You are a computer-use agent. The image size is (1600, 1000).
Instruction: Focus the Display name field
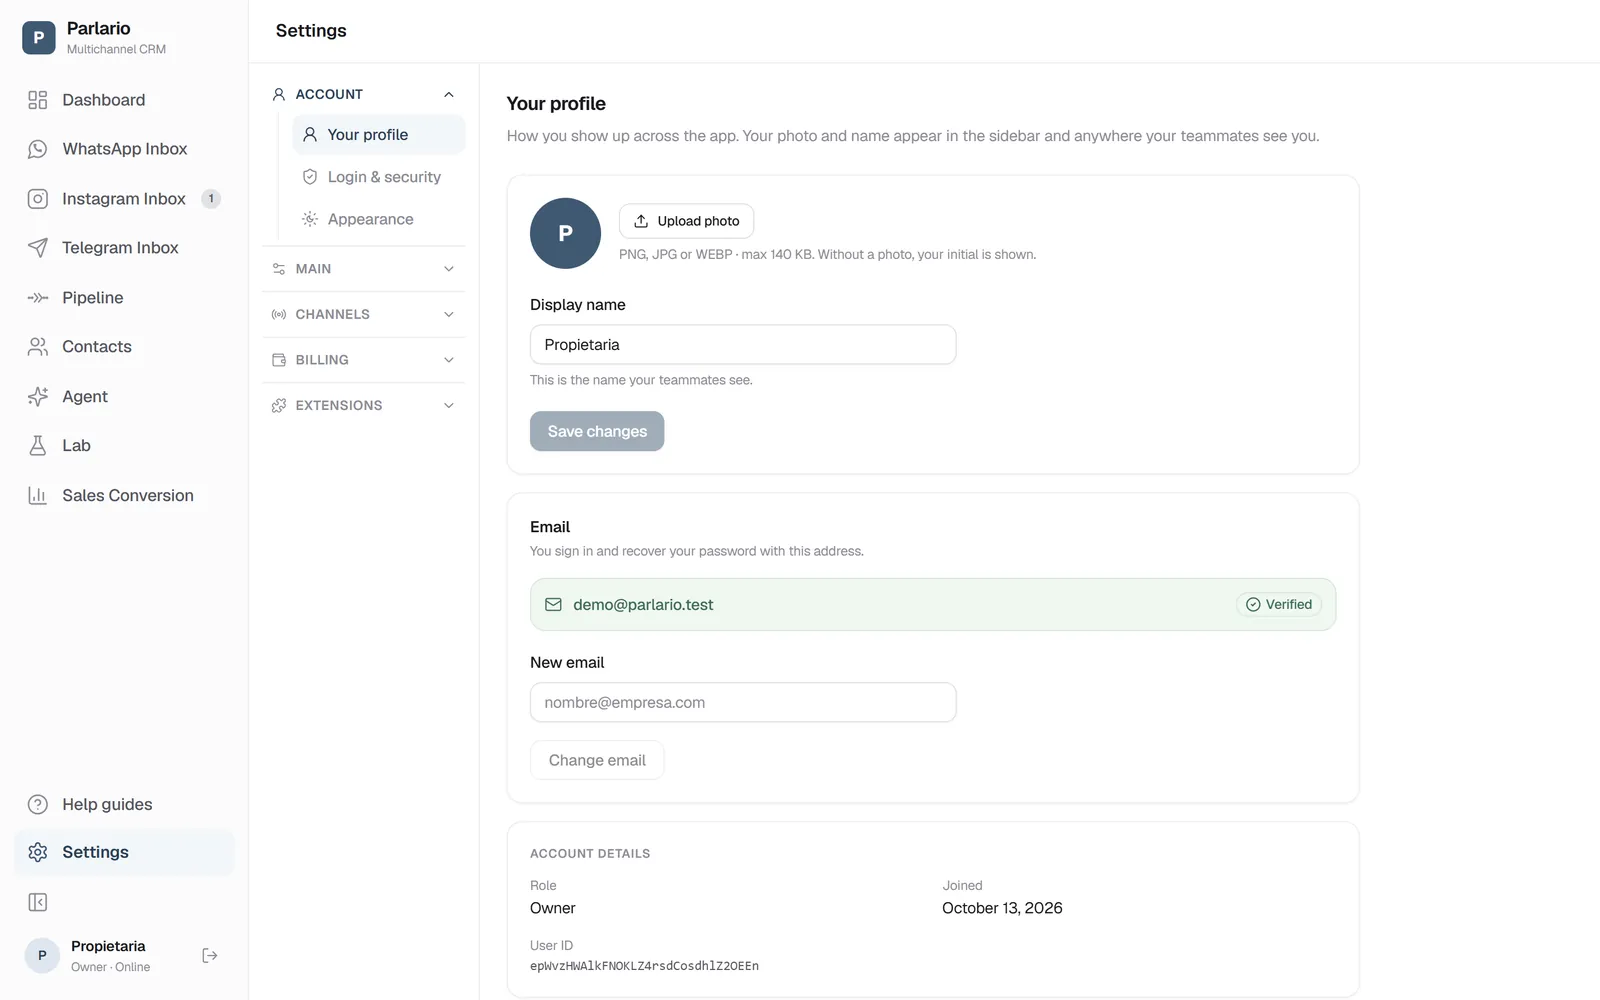coord(743,345)
